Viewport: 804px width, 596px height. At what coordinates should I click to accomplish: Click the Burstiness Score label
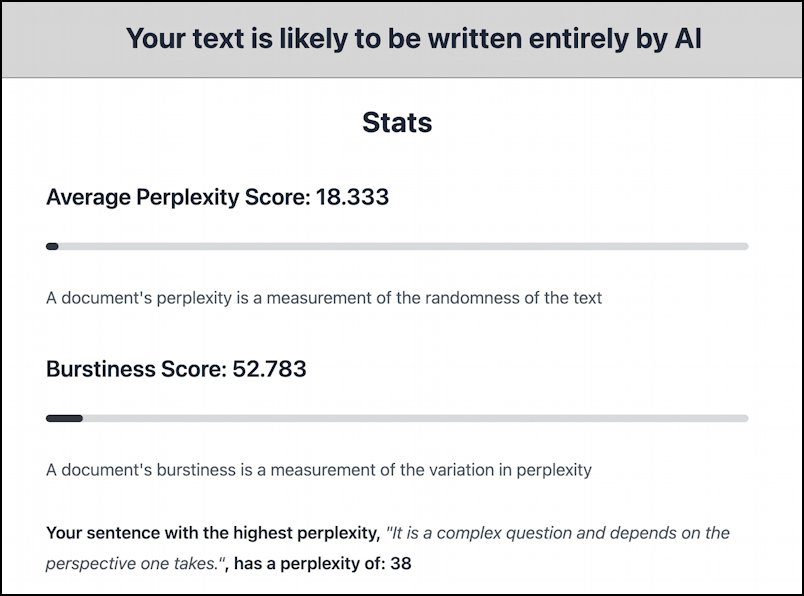136,369
